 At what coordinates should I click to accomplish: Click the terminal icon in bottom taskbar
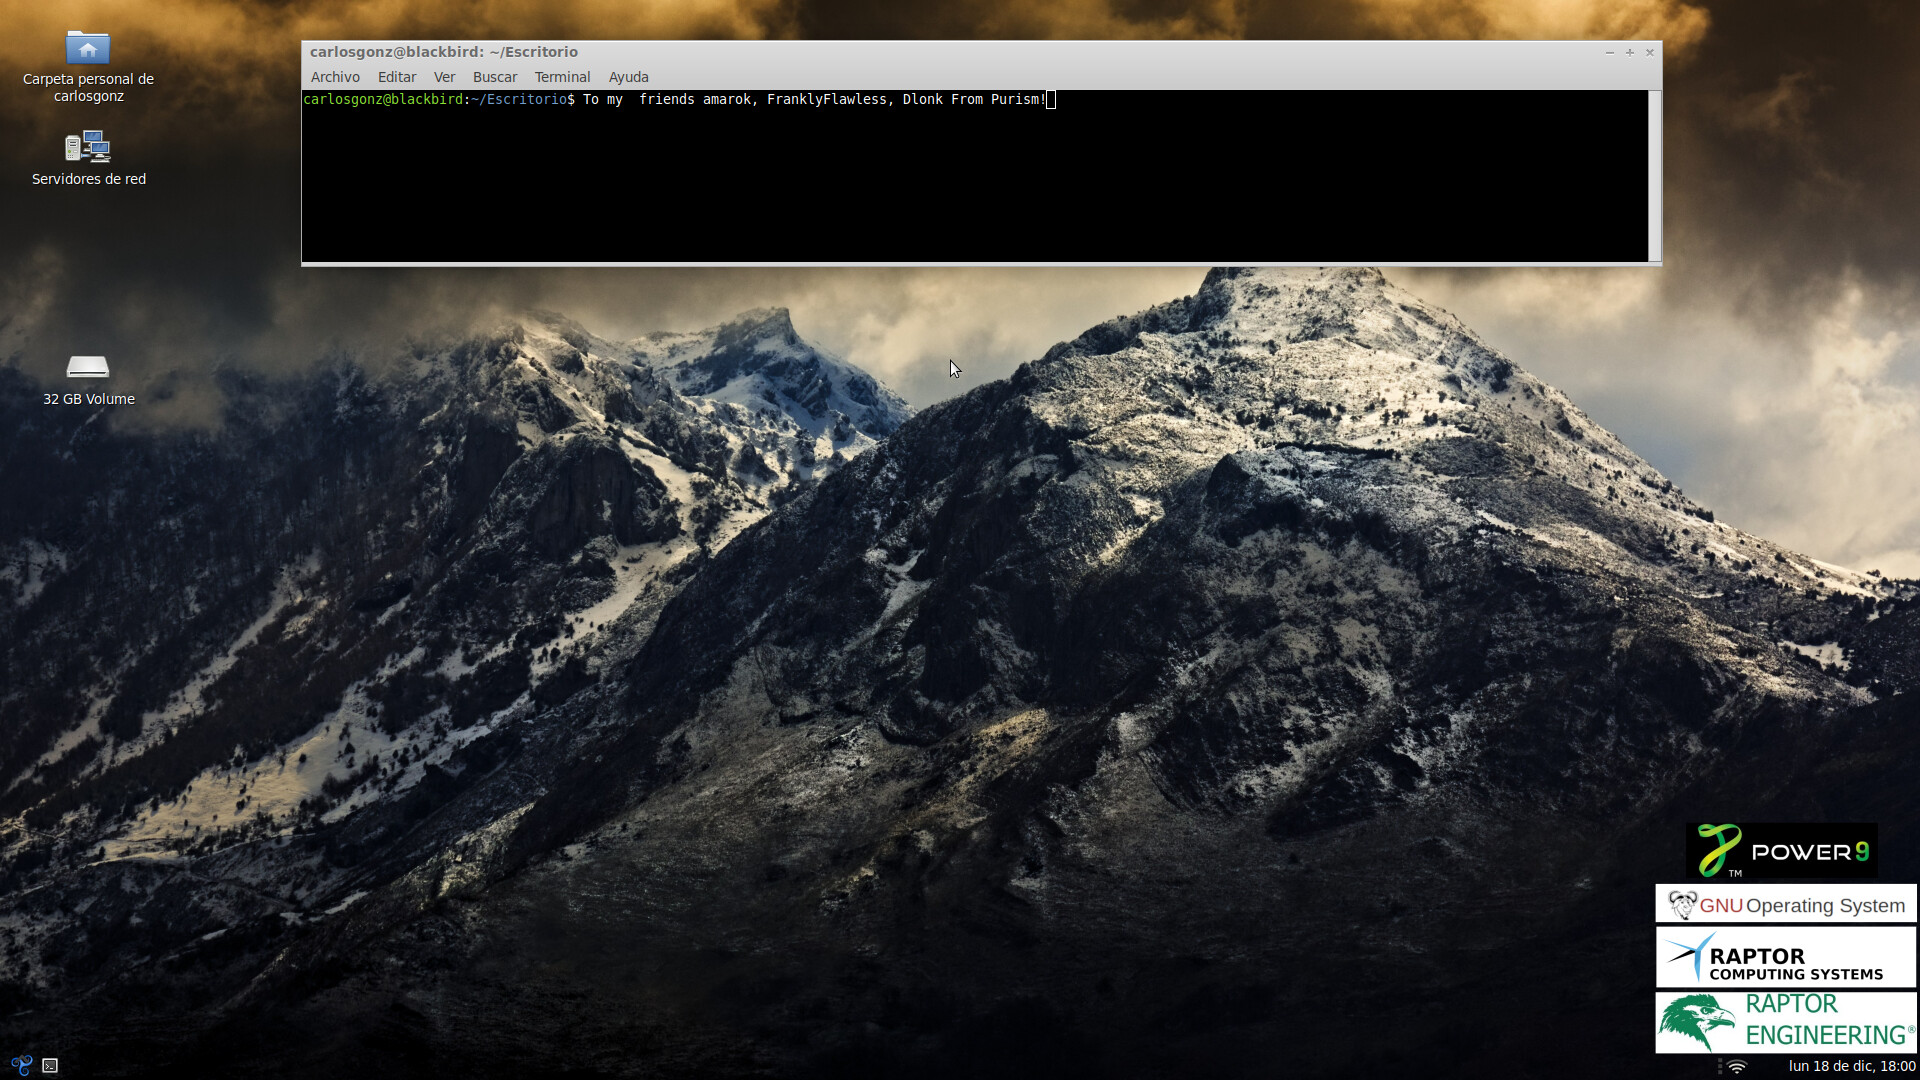[50, 1066]
